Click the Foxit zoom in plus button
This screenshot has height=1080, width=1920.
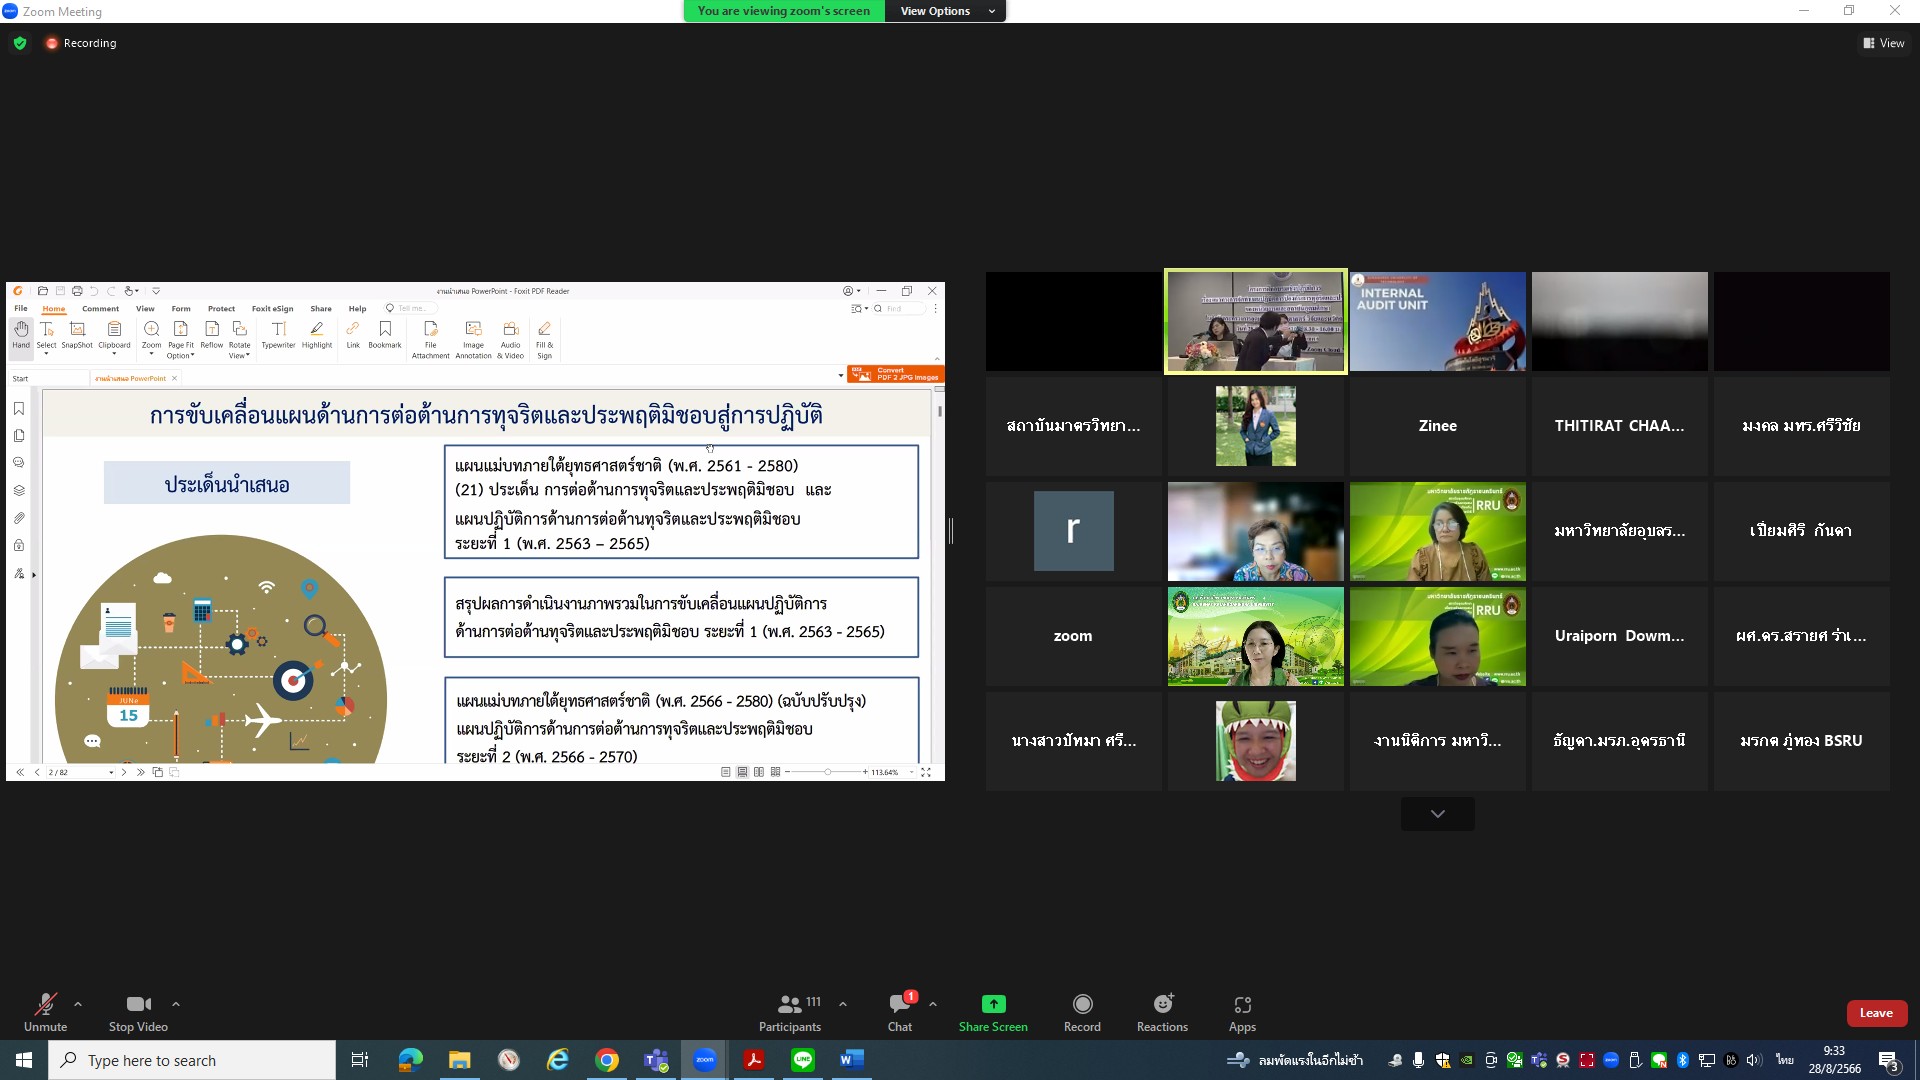(x=865, y=772)
